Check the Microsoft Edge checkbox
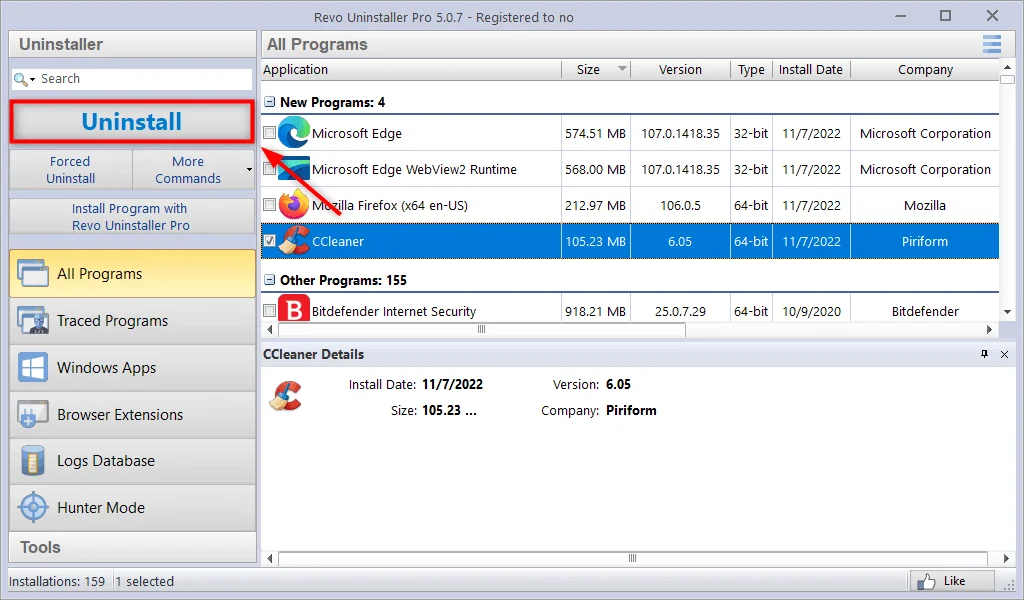The width and height of the screenshot is (1024, 600). coord(269,133)
